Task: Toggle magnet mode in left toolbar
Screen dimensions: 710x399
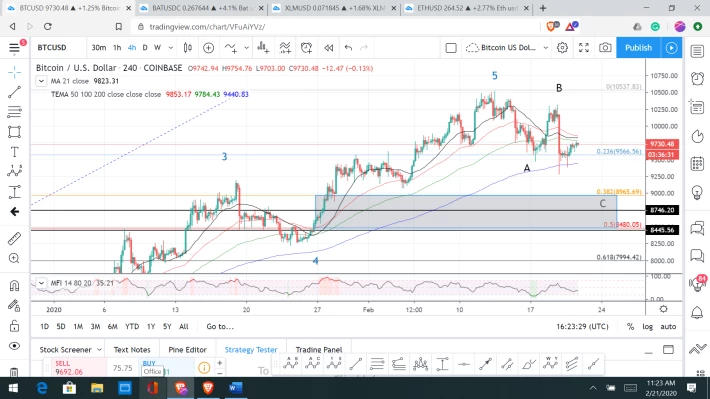Action: point(14,286)
